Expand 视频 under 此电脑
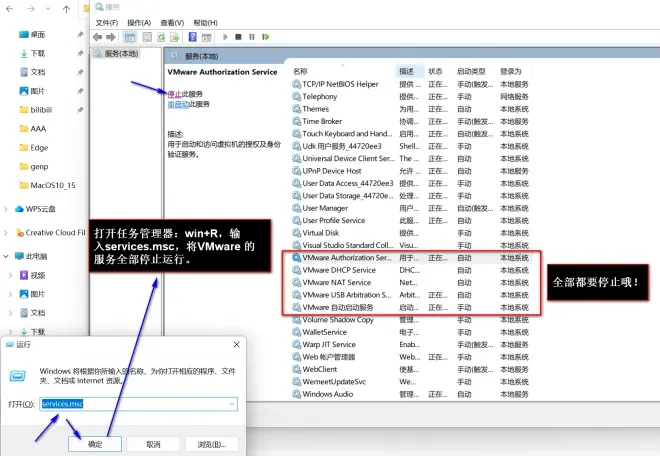 tap(11, 275)
